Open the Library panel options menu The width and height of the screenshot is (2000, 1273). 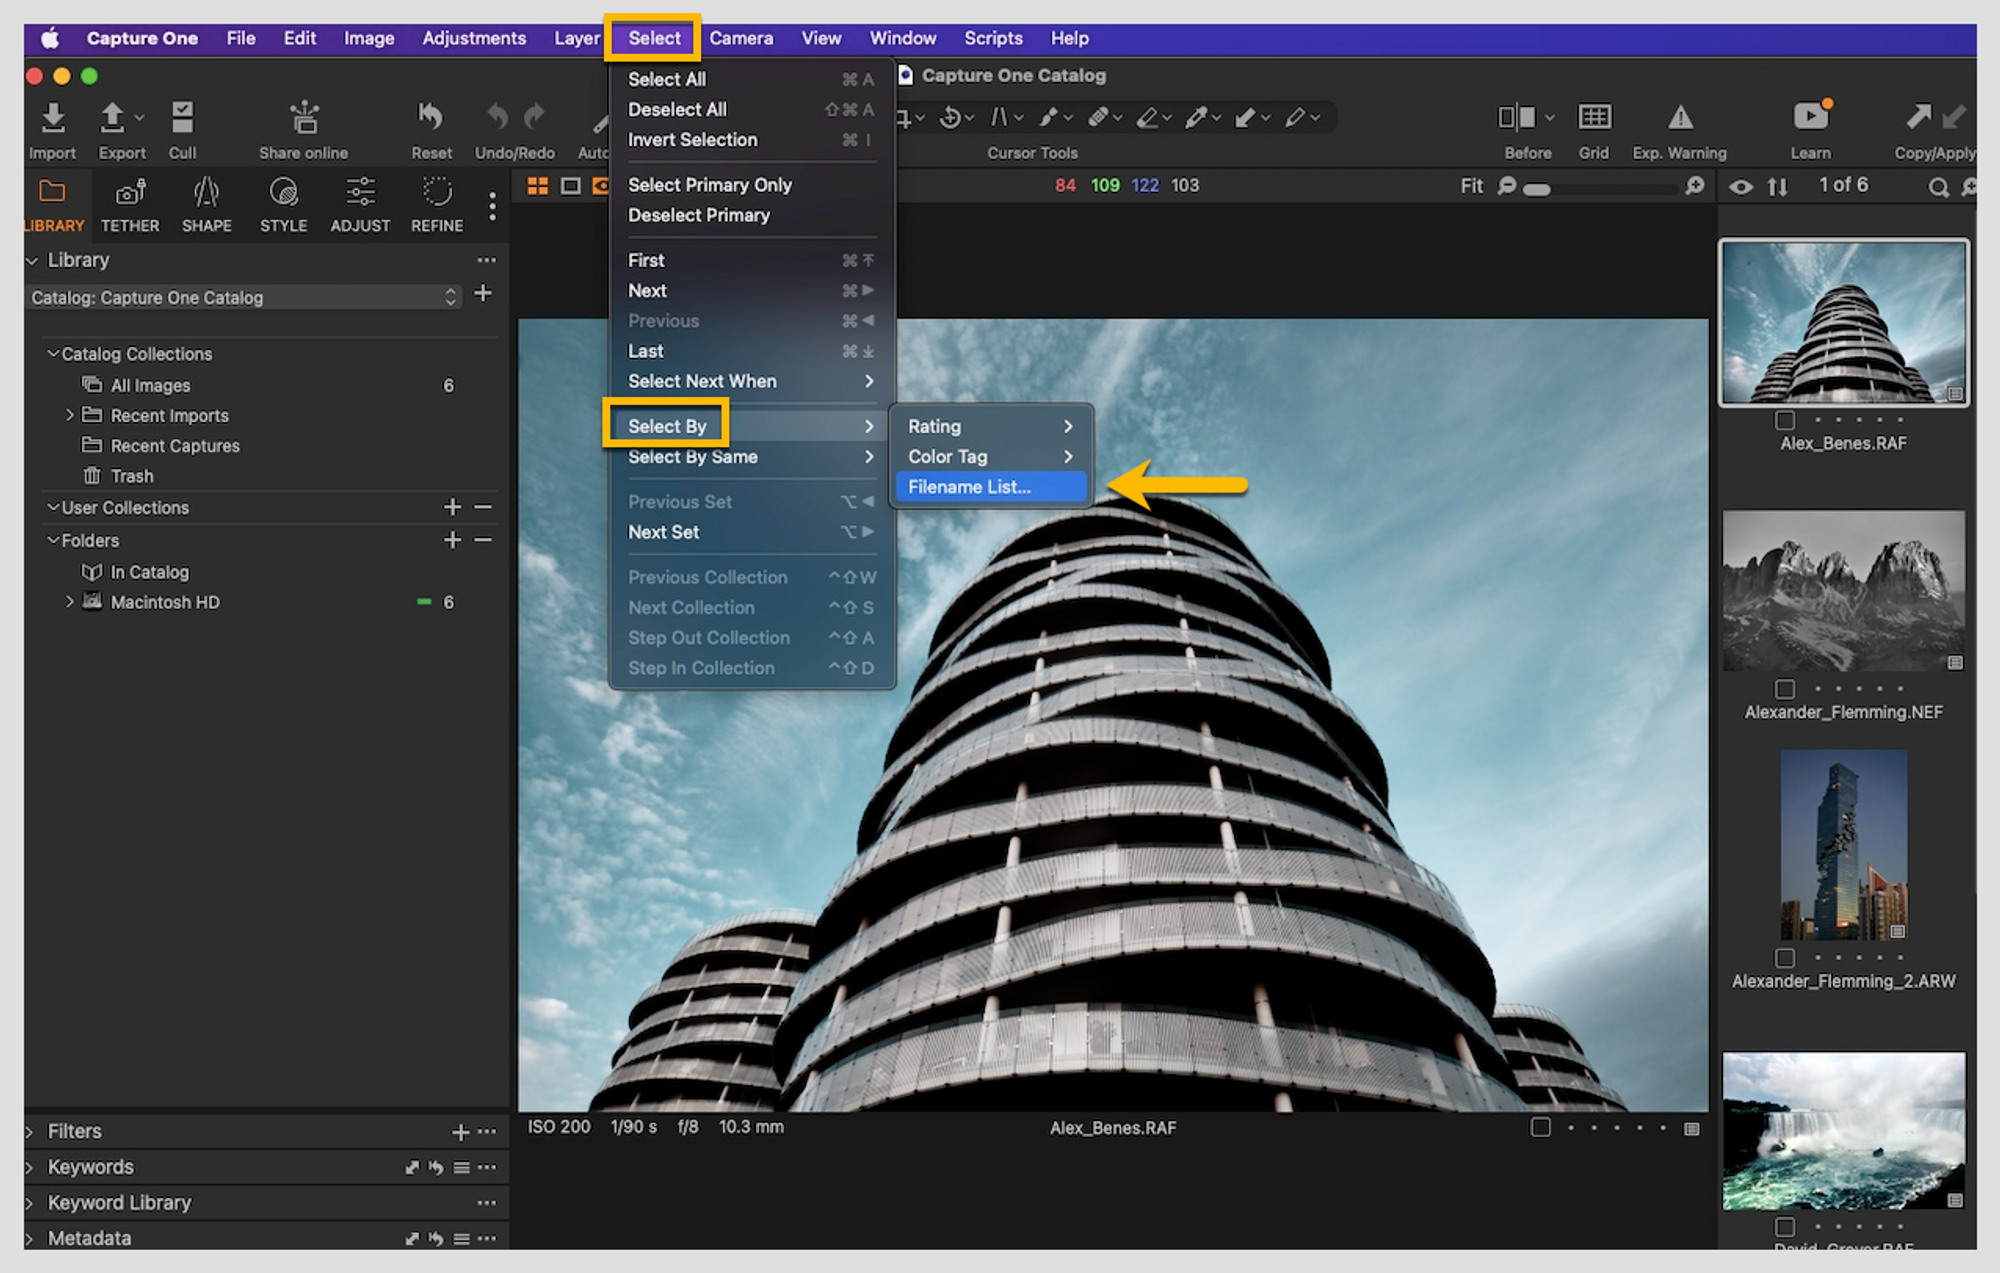[x=487, y=260]
